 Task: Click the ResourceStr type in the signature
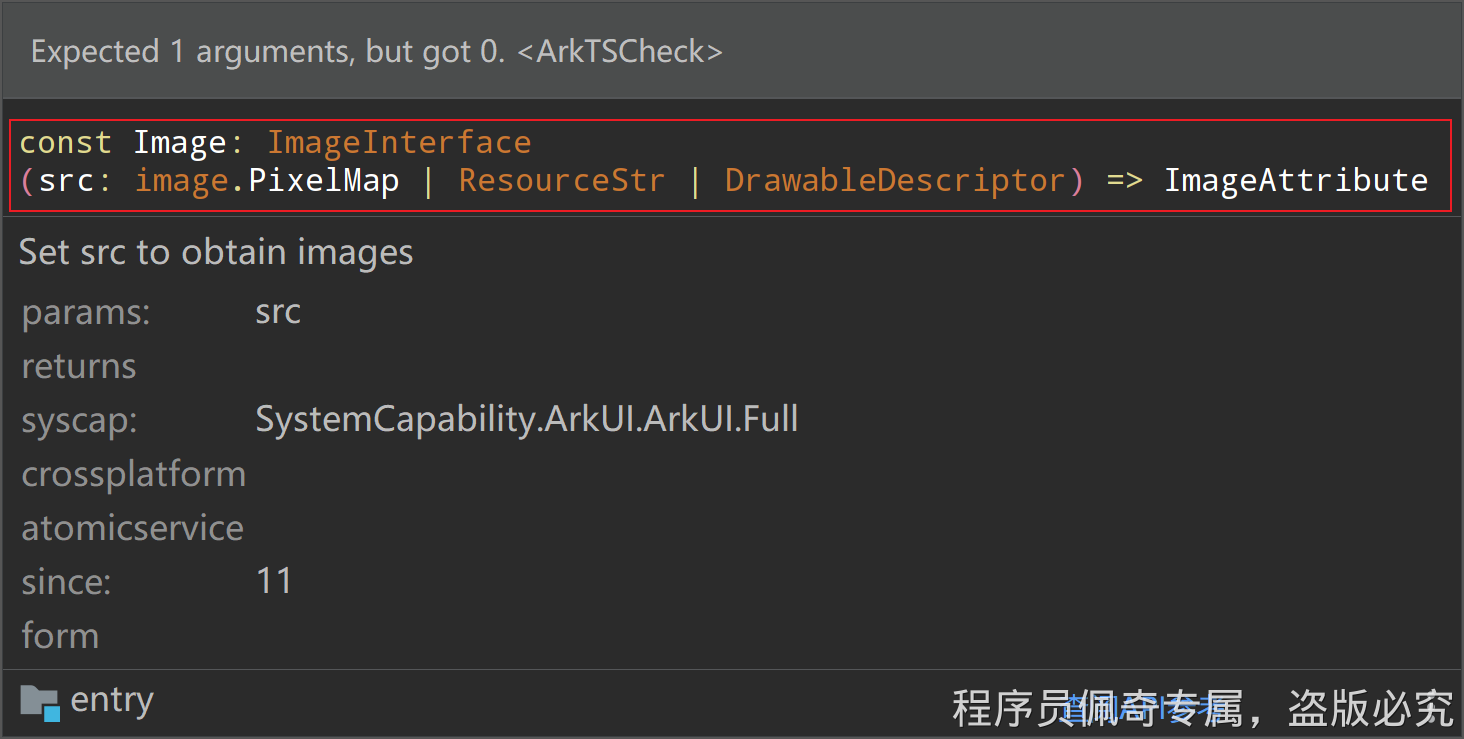(561, 180)
